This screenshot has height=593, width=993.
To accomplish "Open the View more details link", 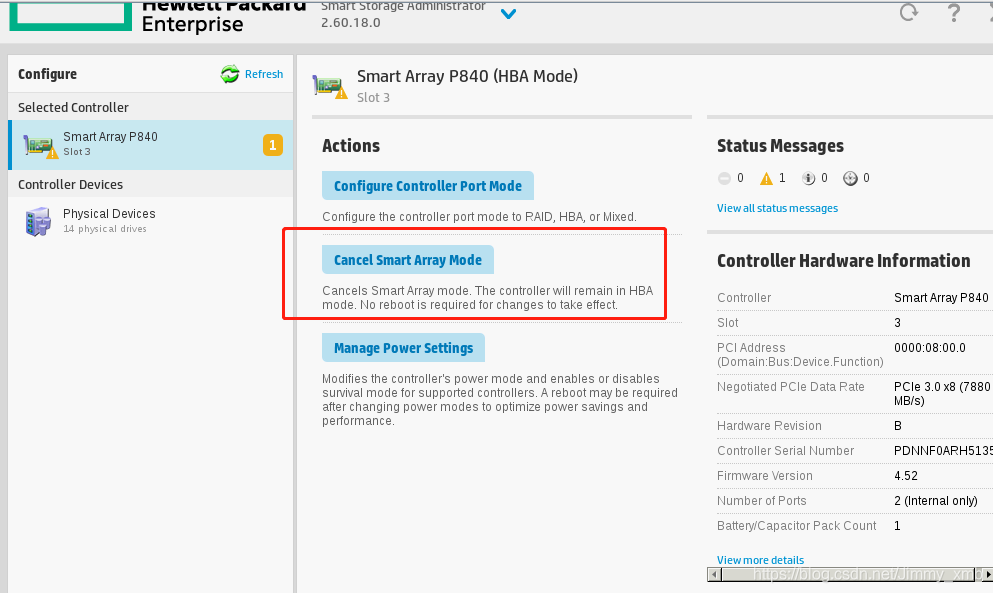I will pyautogui.click(x=760, y=560).
